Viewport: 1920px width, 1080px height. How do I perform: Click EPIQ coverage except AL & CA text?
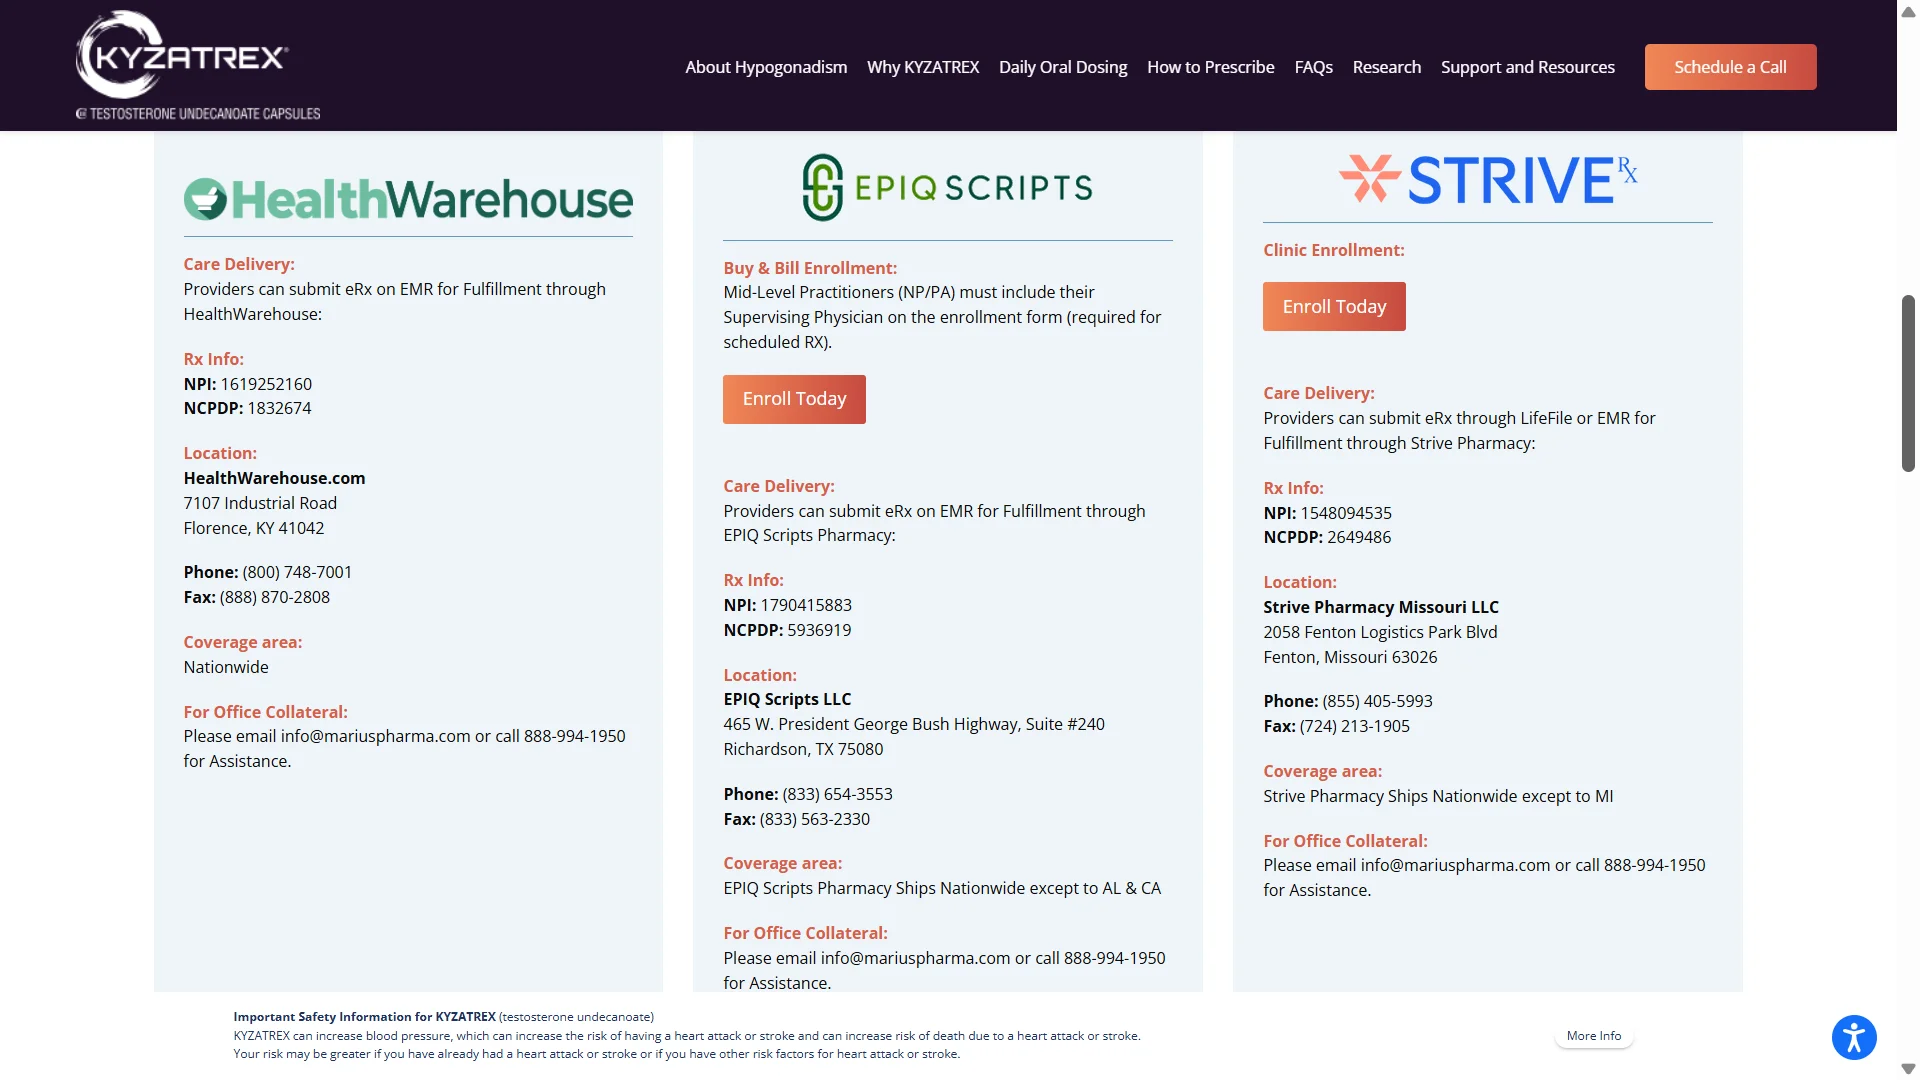(942, 888)
